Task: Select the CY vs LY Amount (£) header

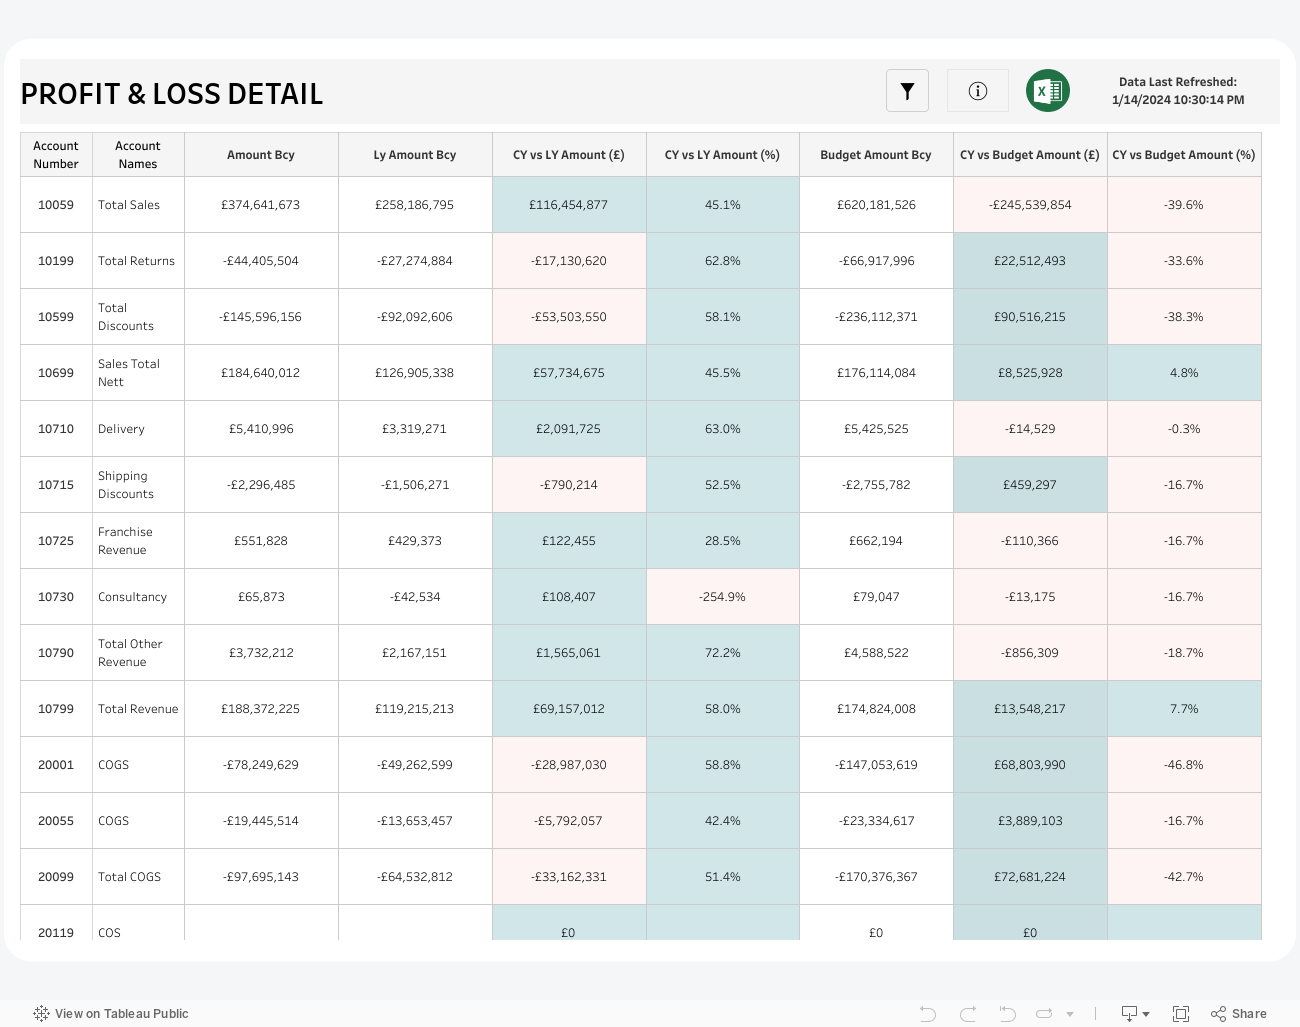Action: 569,155
